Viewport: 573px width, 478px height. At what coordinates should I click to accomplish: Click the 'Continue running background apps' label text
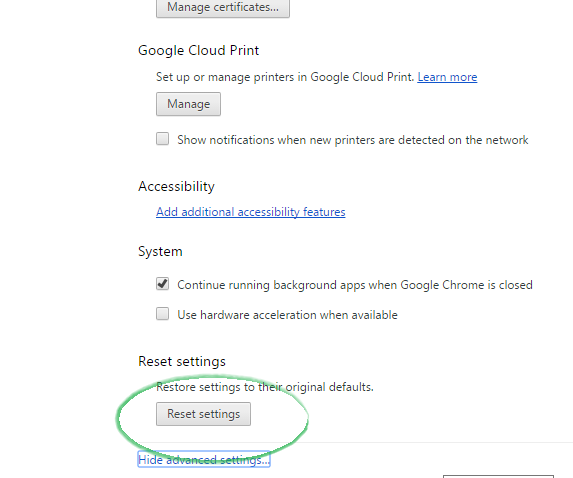[x=355, y=285]
